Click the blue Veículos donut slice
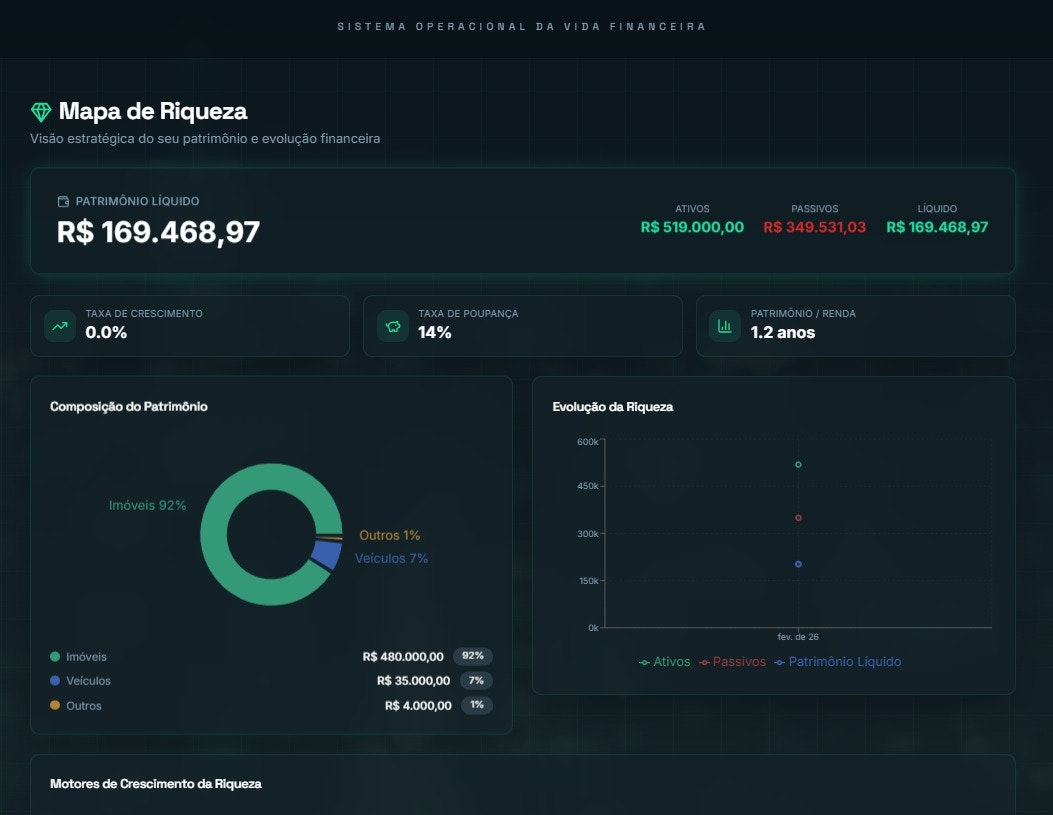The image size is (1053, 815). [326, 554]
